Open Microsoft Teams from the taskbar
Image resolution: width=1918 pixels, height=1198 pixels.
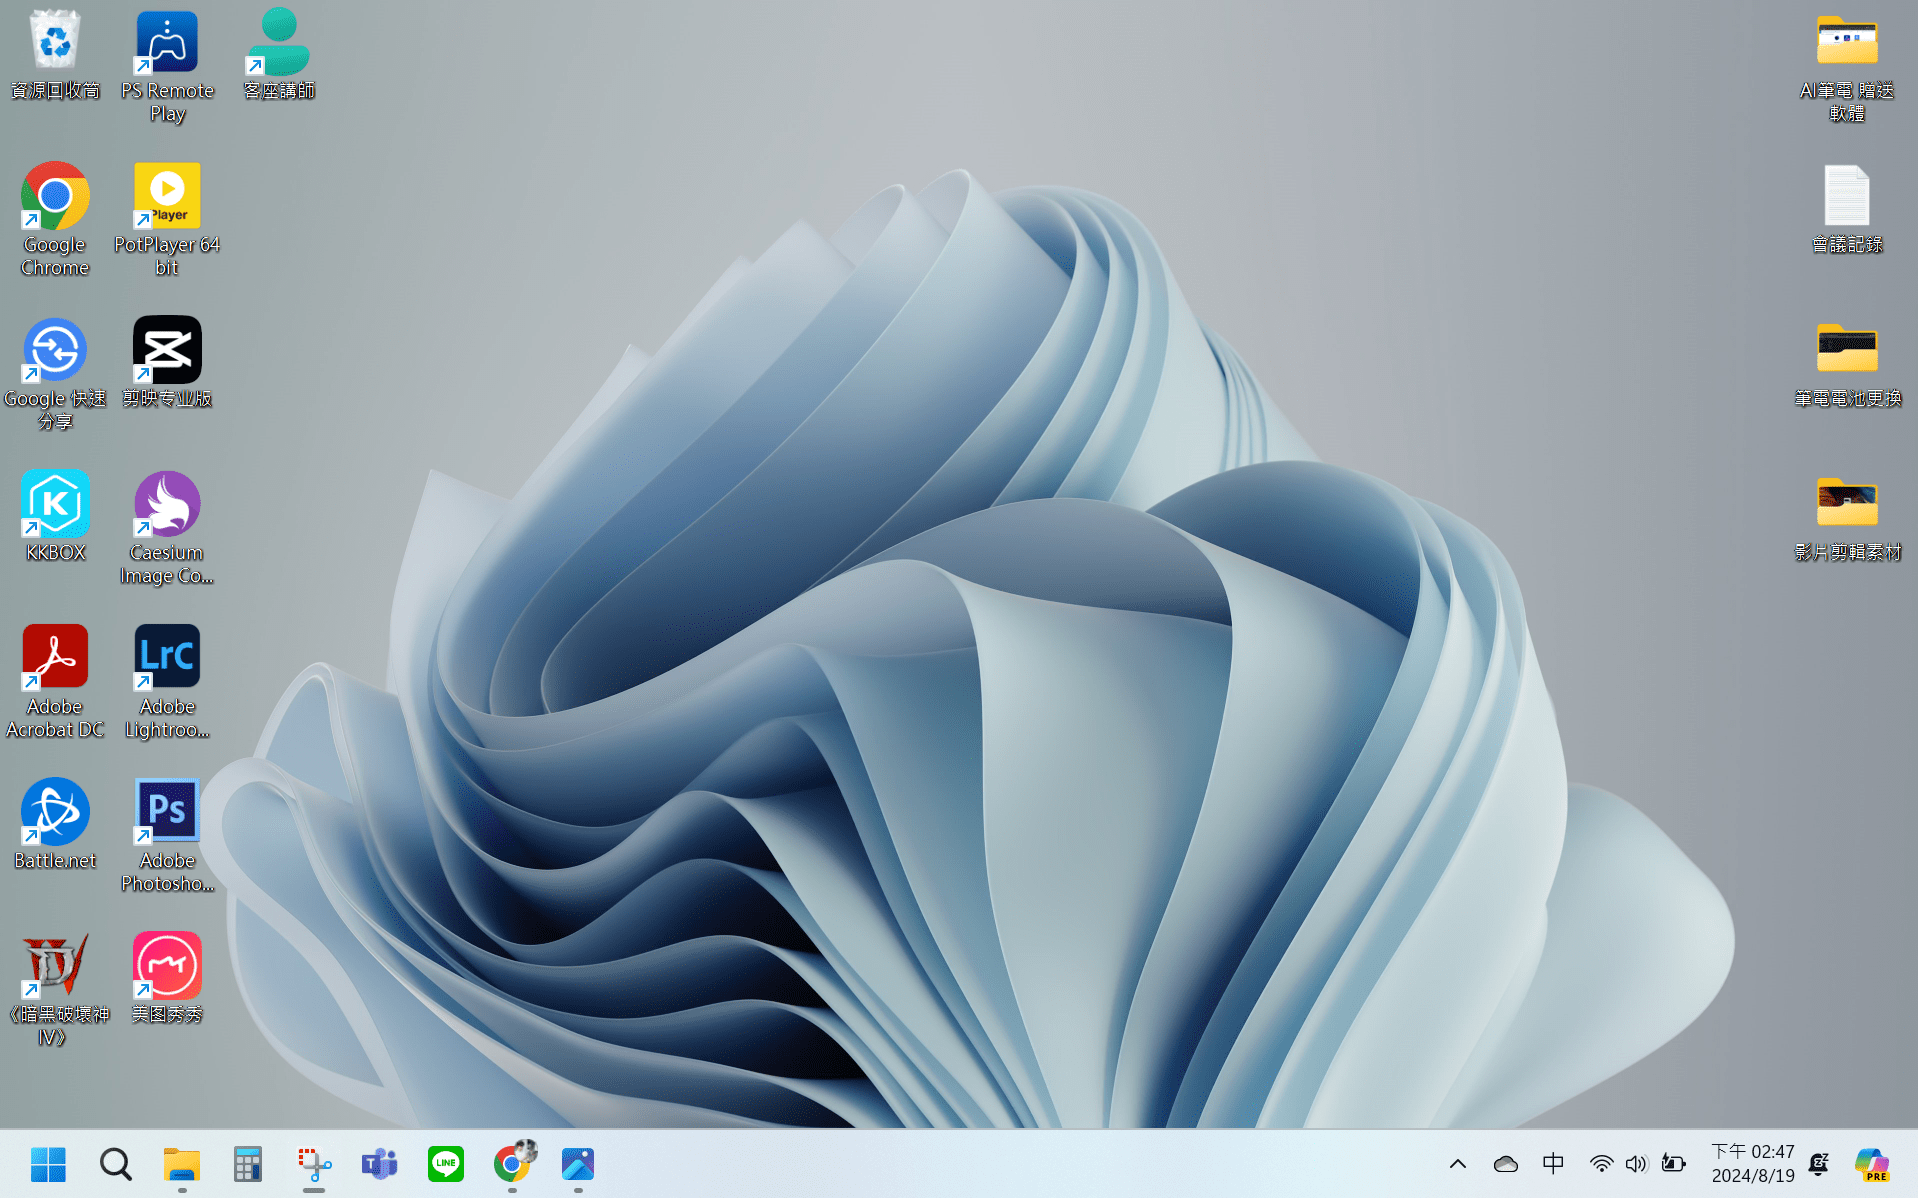(380, 1164)
